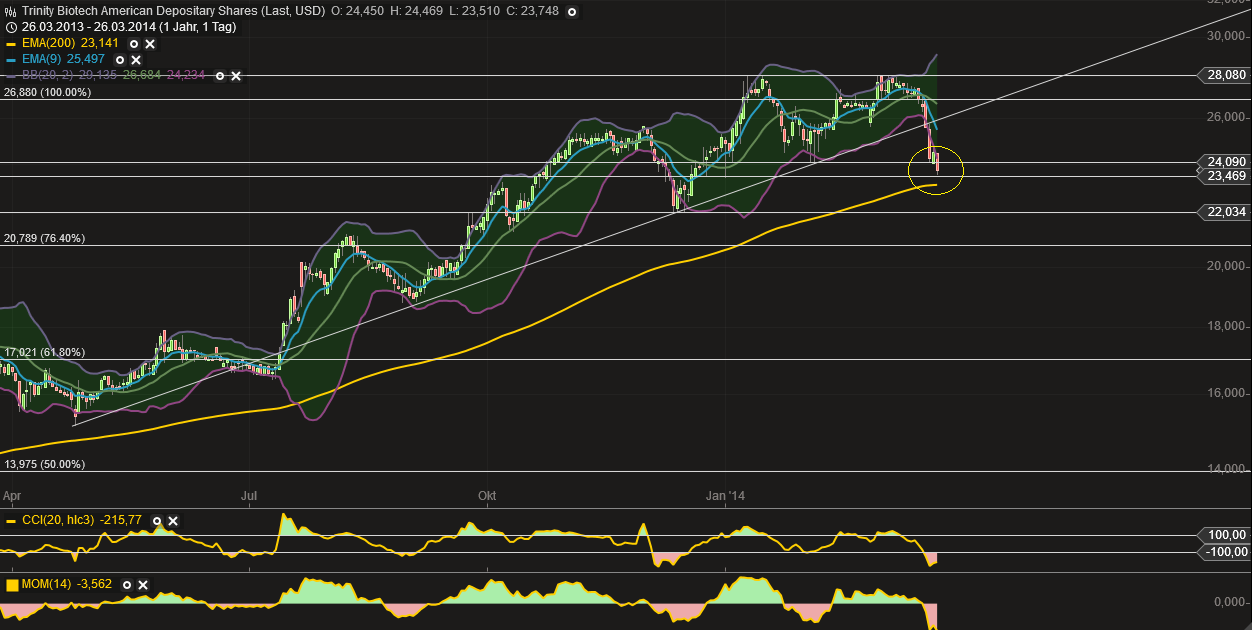Viewport: 1252px width, 630px height.
Task: Click the Okt label on the time axis
Action: pyautogui.click(x=488, y=496)
